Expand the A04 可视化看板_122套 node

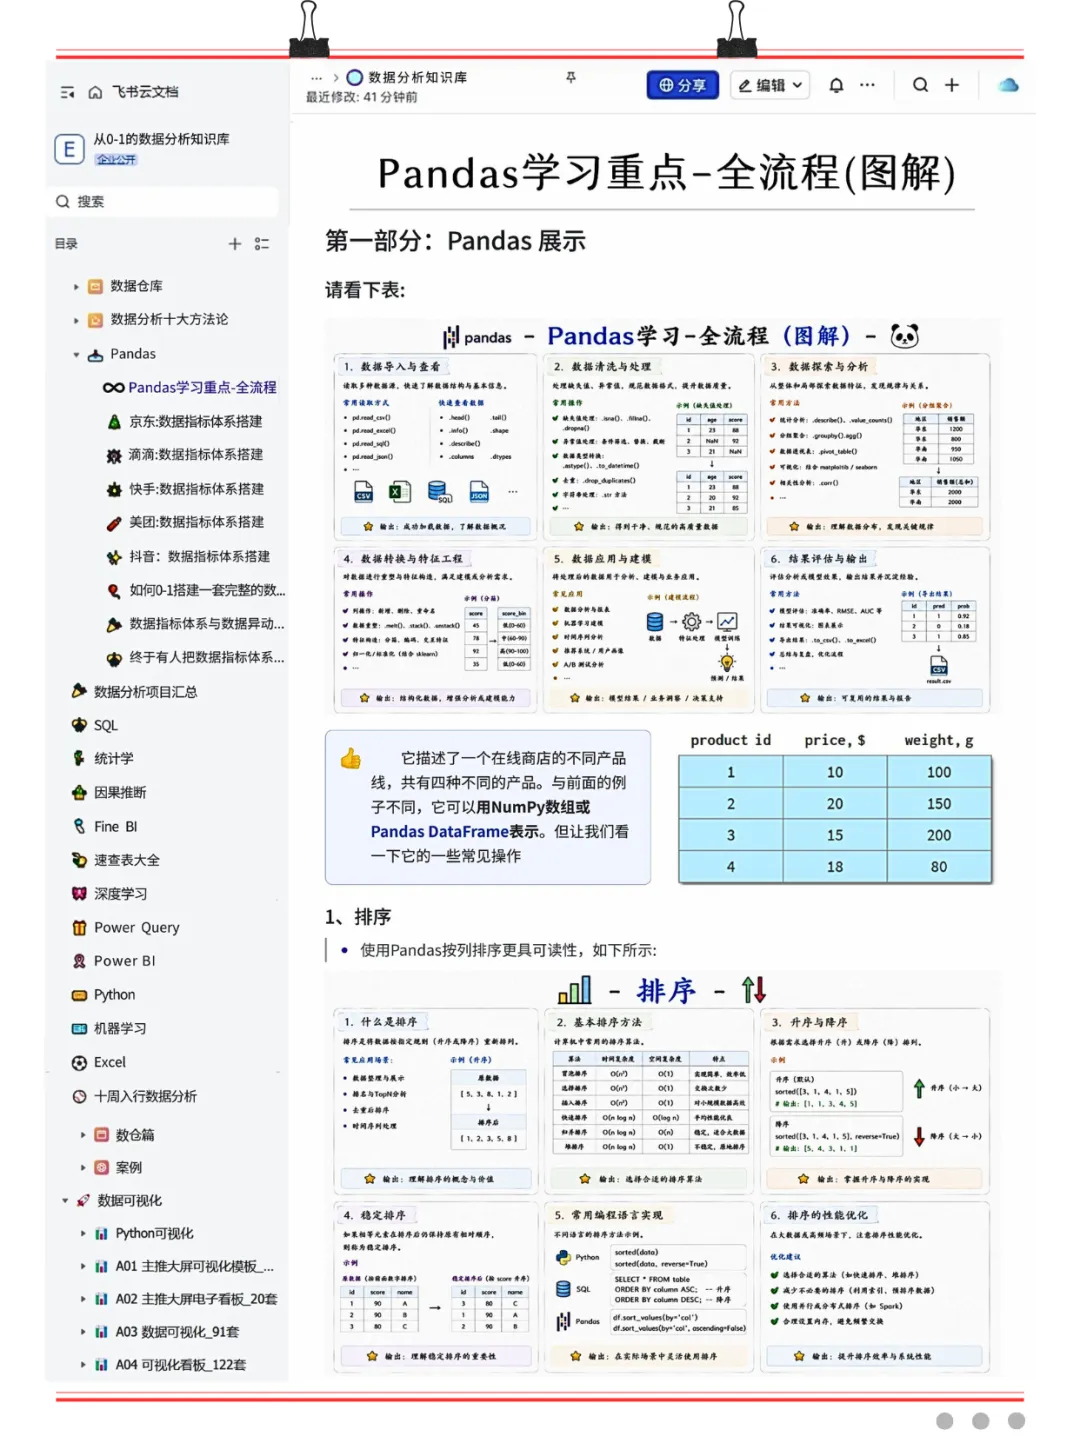point(83,1365)
